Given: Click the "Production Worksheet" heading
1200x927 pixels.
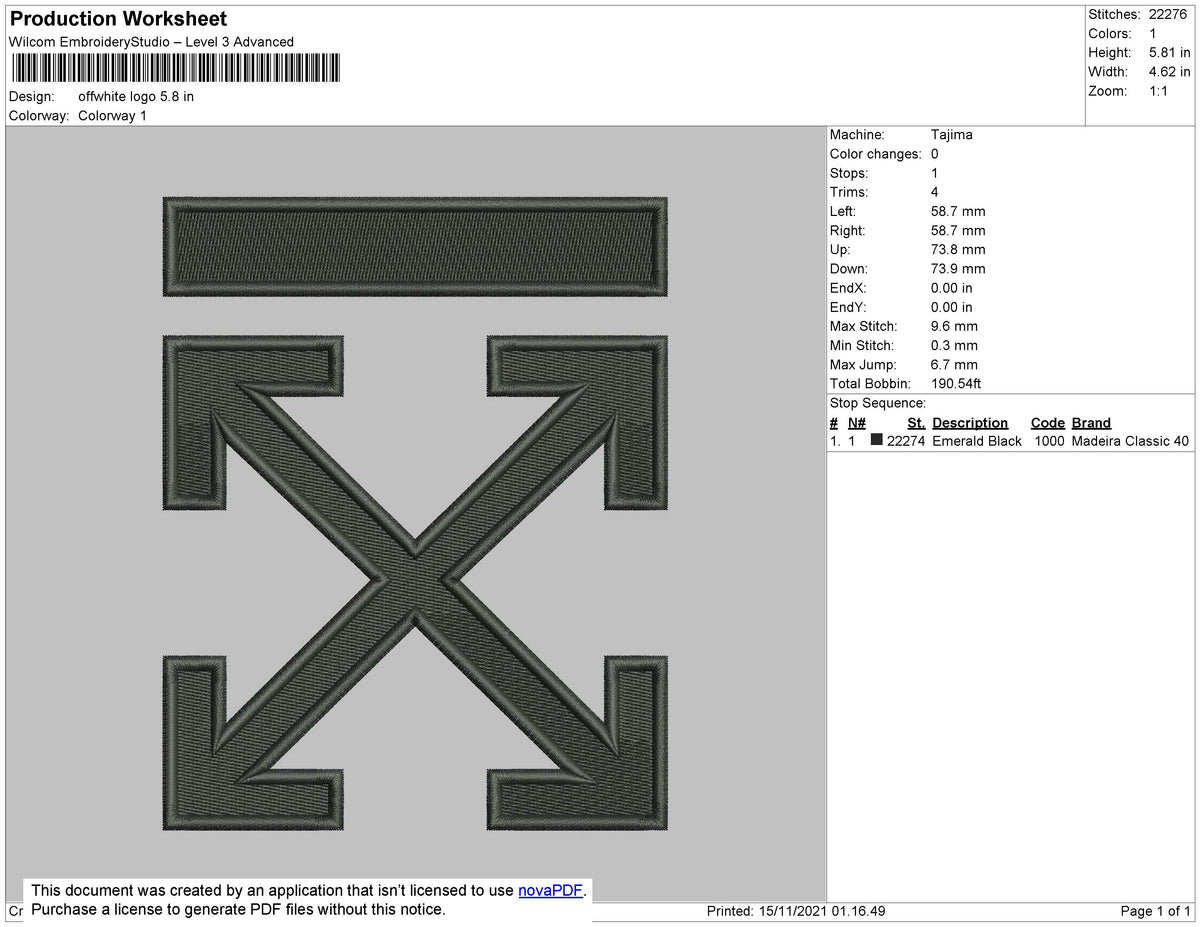Looking at the screenshot, I should click(x=119, y=19).
